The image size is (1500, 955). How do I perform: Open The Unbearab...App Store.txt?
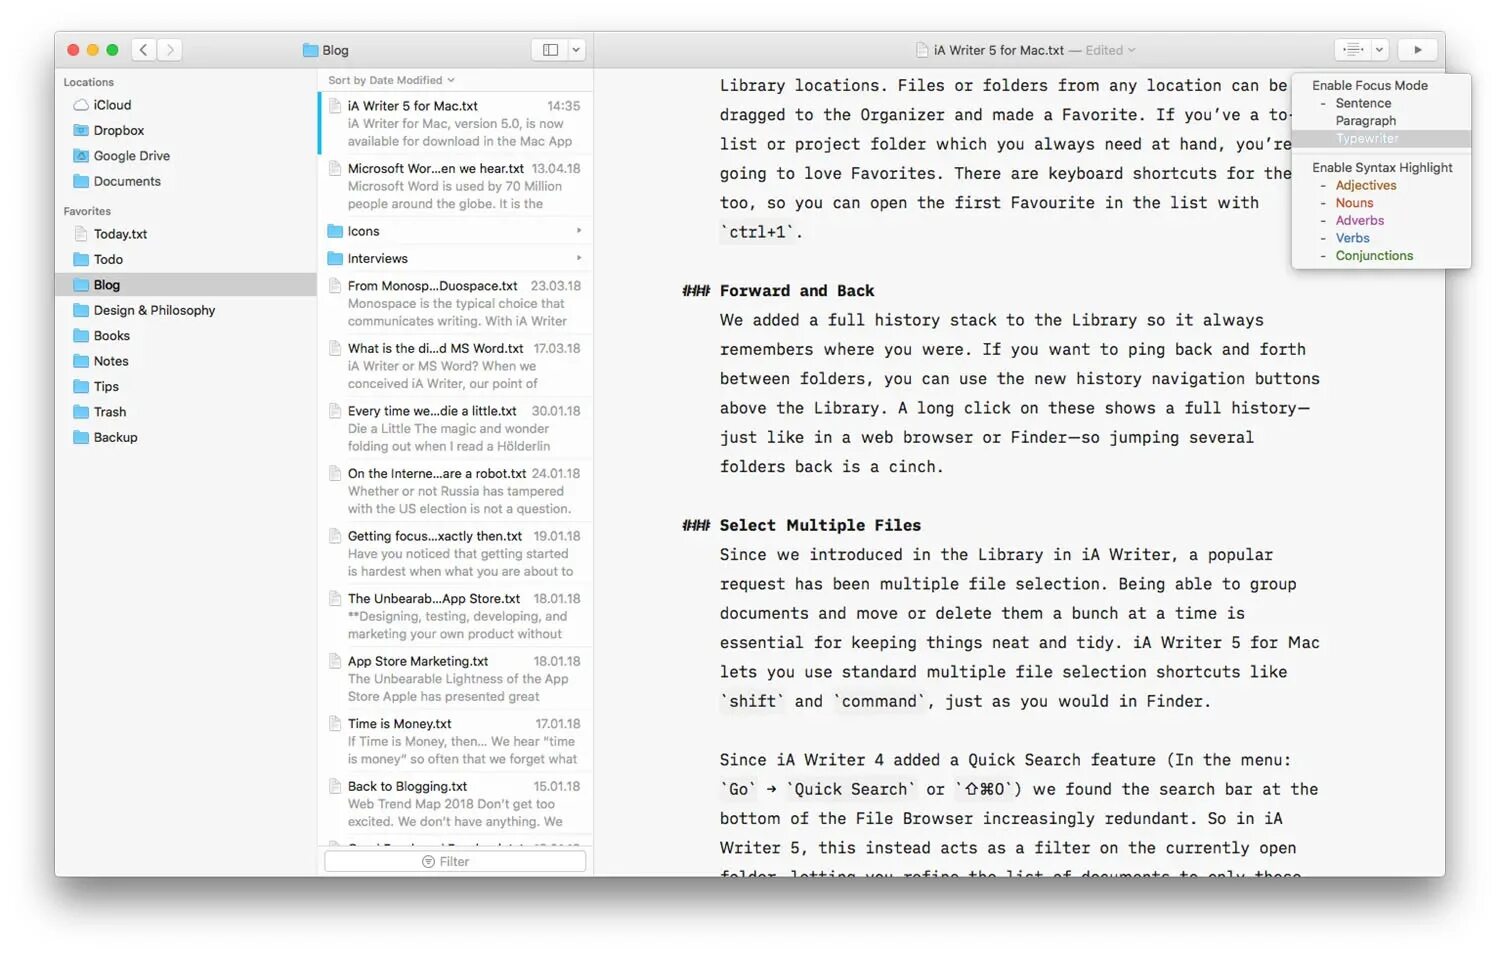point(456,616)
